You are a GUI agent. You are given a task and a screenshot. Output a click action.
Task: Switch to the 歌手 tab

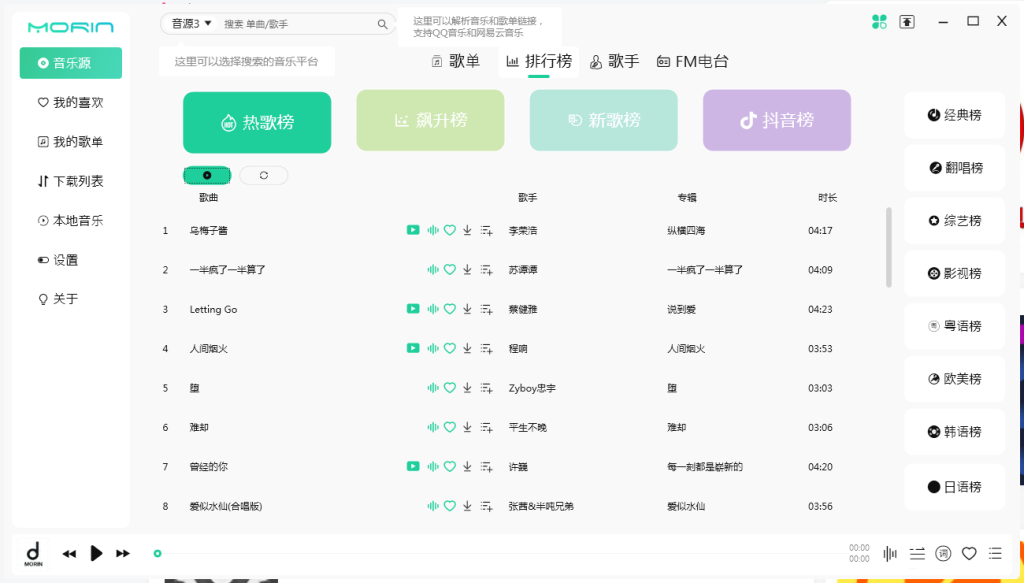point(613,60)
